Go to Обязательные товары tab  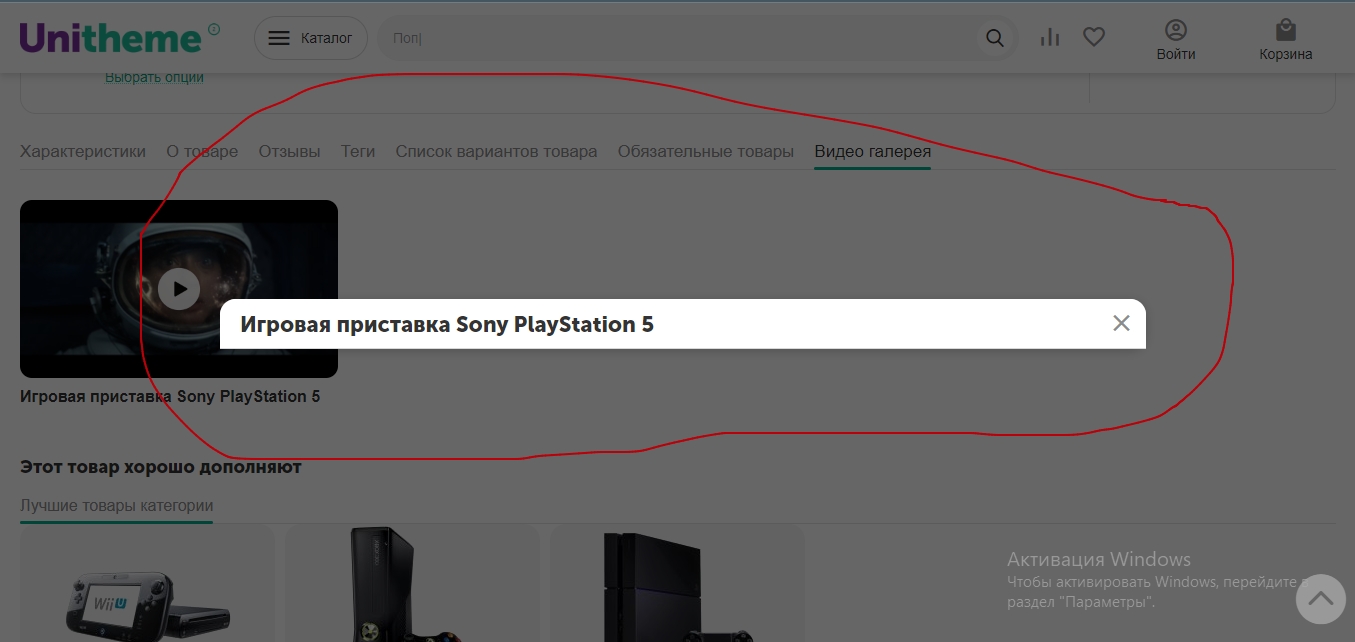tap(705, 152)
